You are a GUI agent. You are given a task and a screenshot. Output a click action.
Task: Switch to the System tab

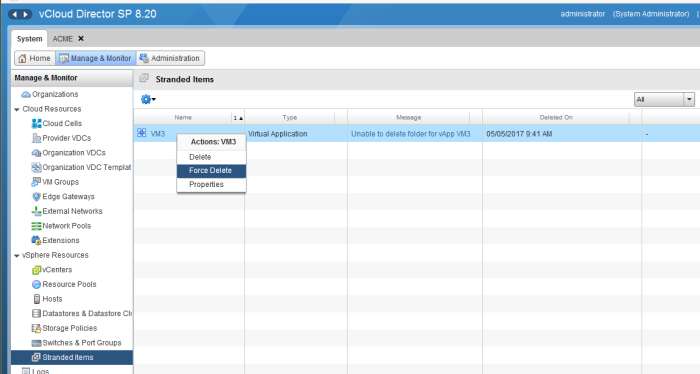pos(29,39)
